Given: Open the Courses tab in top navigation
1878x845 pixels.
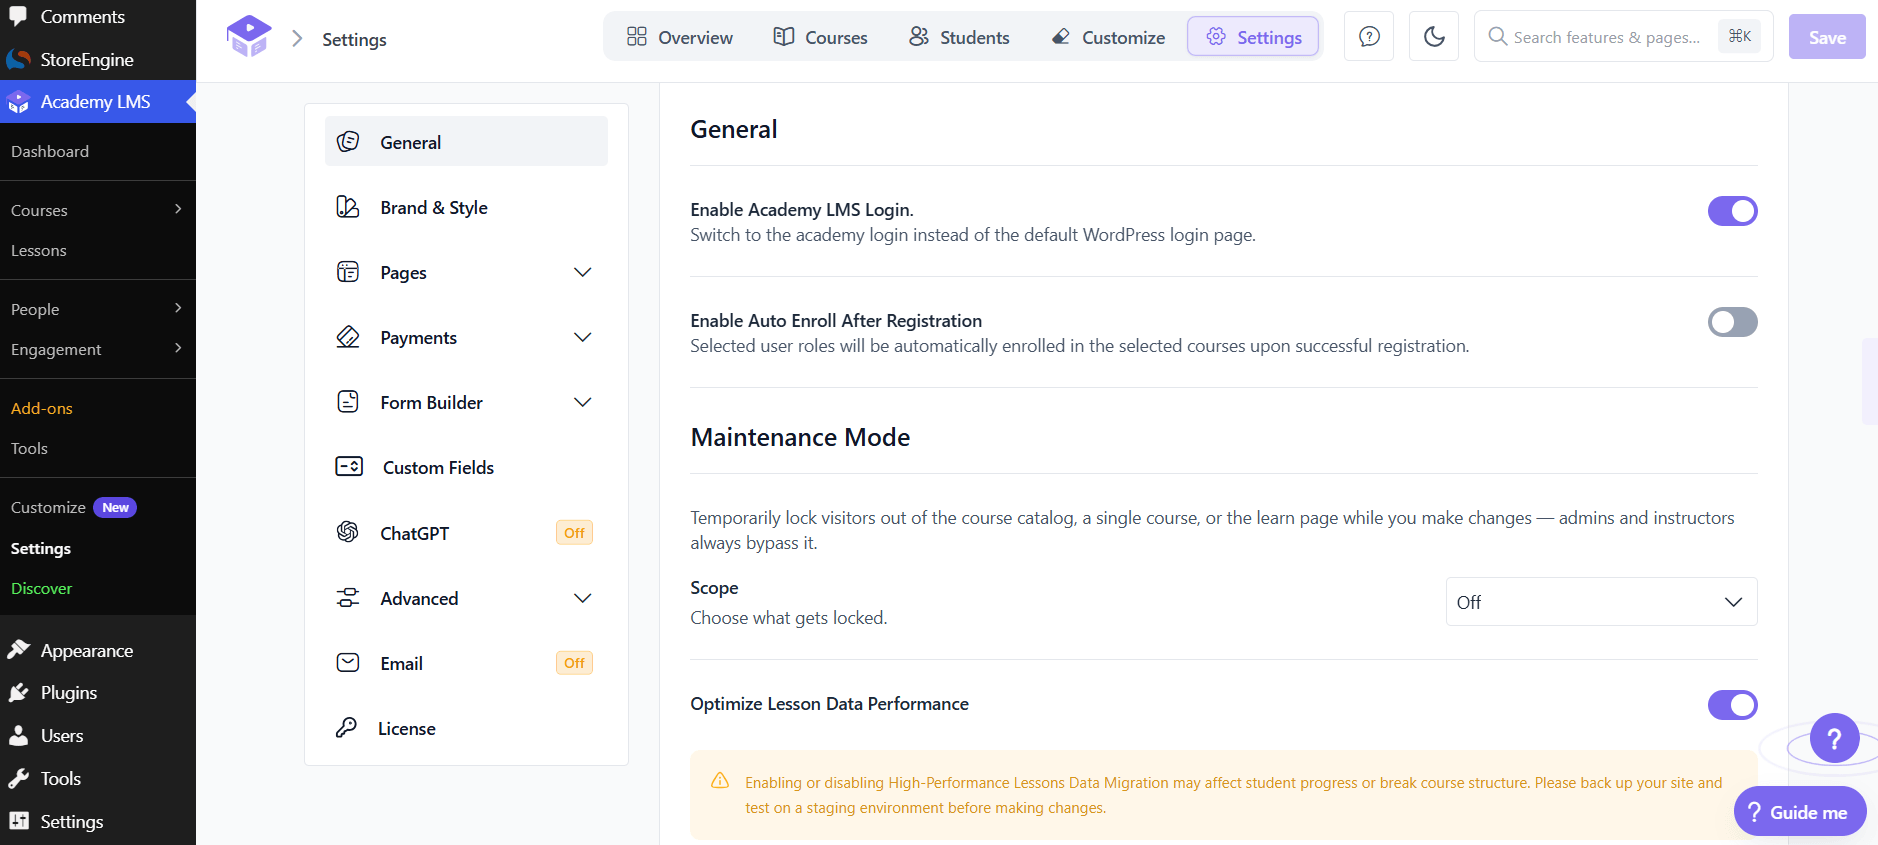Looking at the screenshot, I should pyautogui.click(x=820, y=37).
